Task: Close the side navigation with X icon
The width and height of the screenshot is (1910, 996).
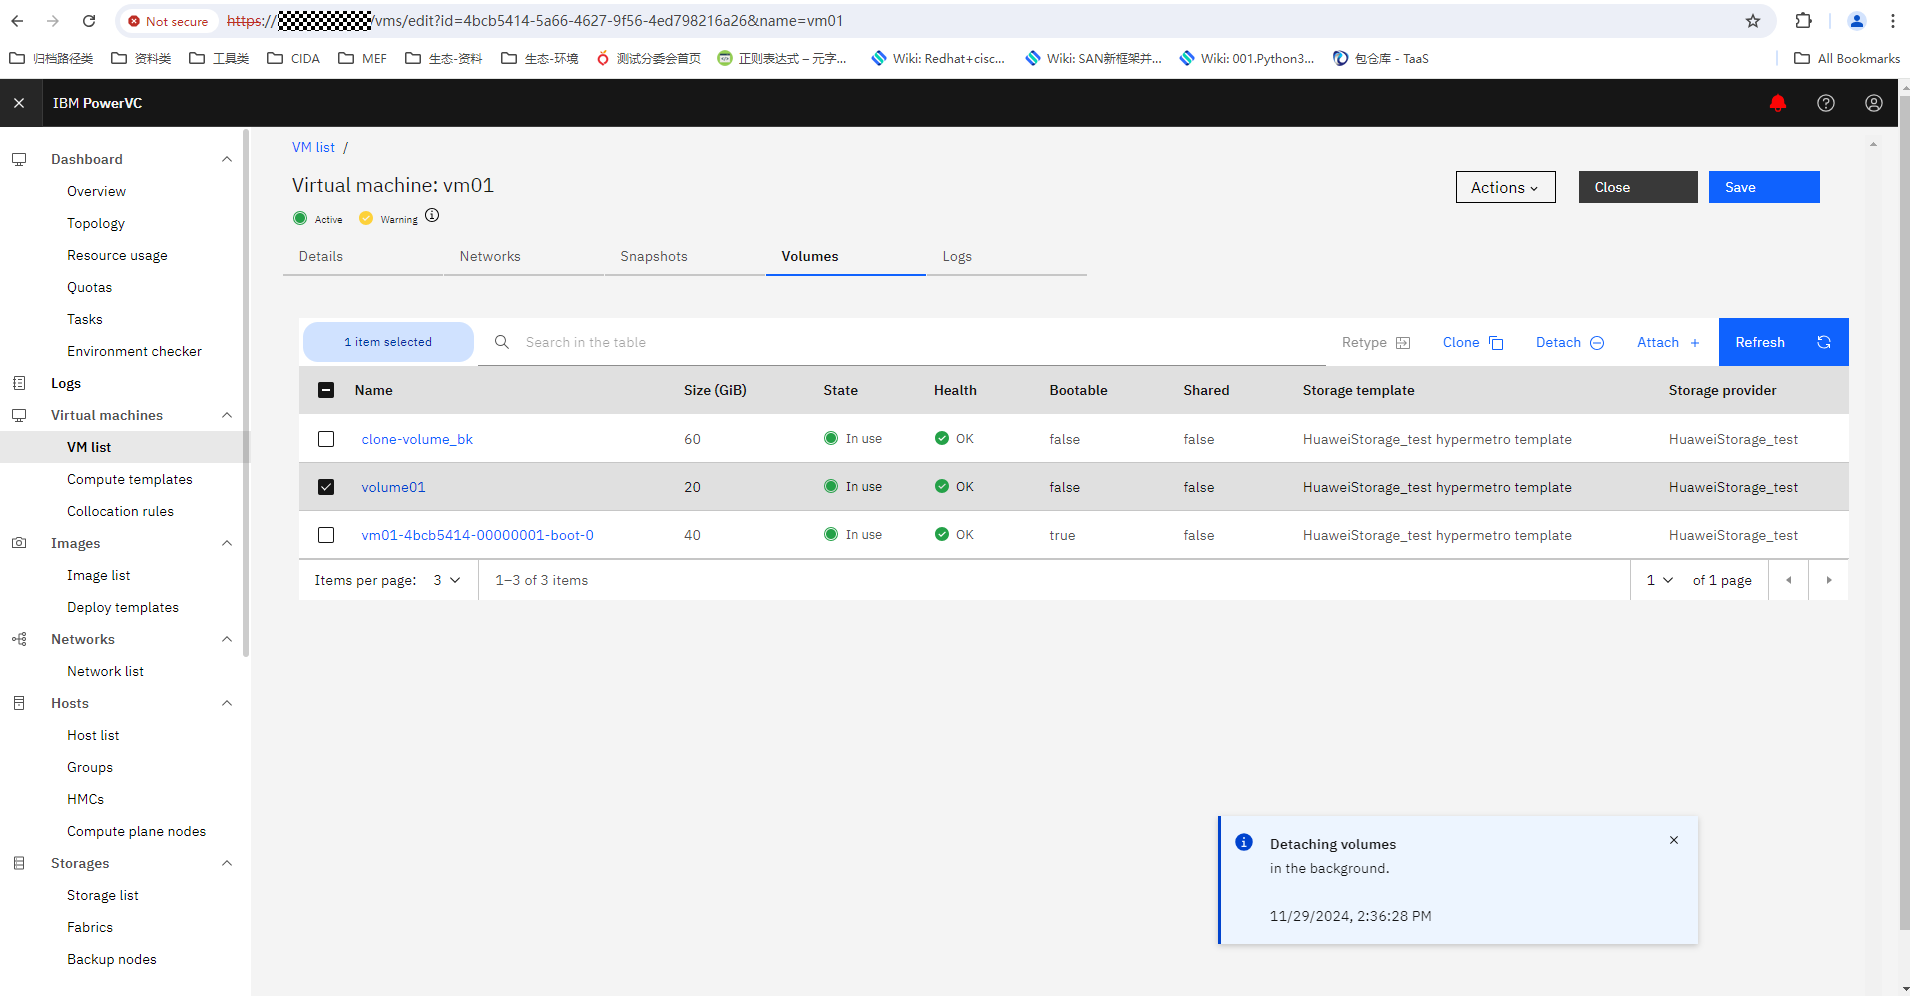Action: 19,103
